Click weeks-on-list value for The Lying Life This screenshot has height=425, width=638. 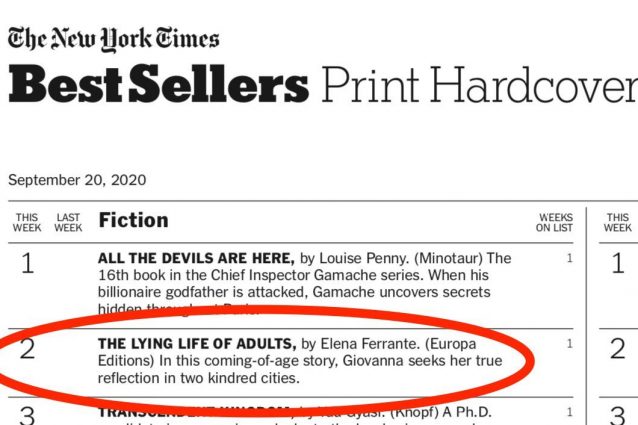(x=569, y=344)
